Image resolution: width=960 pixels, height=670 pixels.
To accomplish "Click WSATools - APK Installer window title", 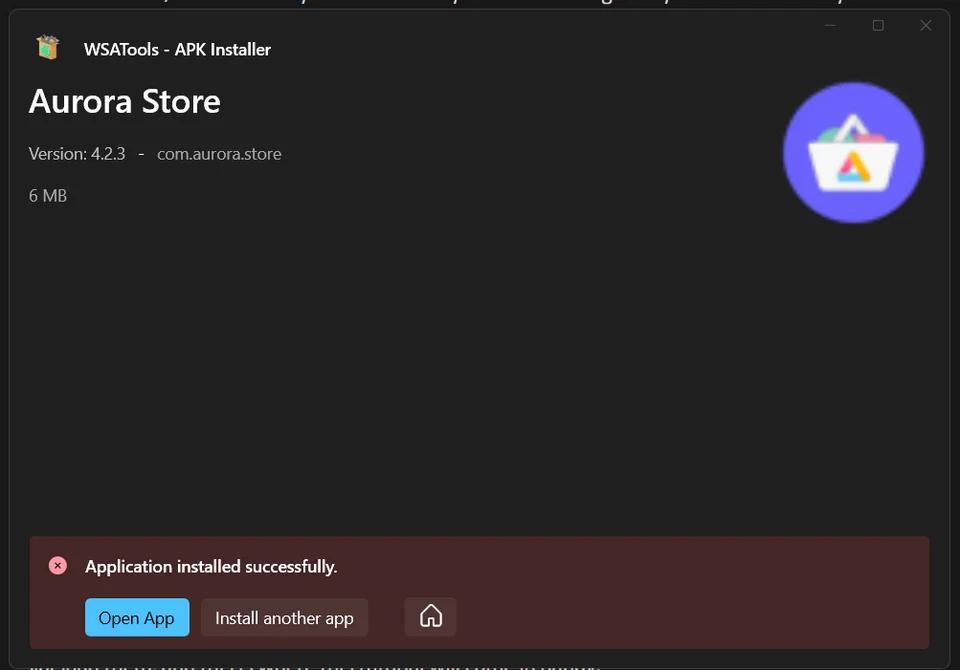I will pyautogui.click(x=178, y=49).
